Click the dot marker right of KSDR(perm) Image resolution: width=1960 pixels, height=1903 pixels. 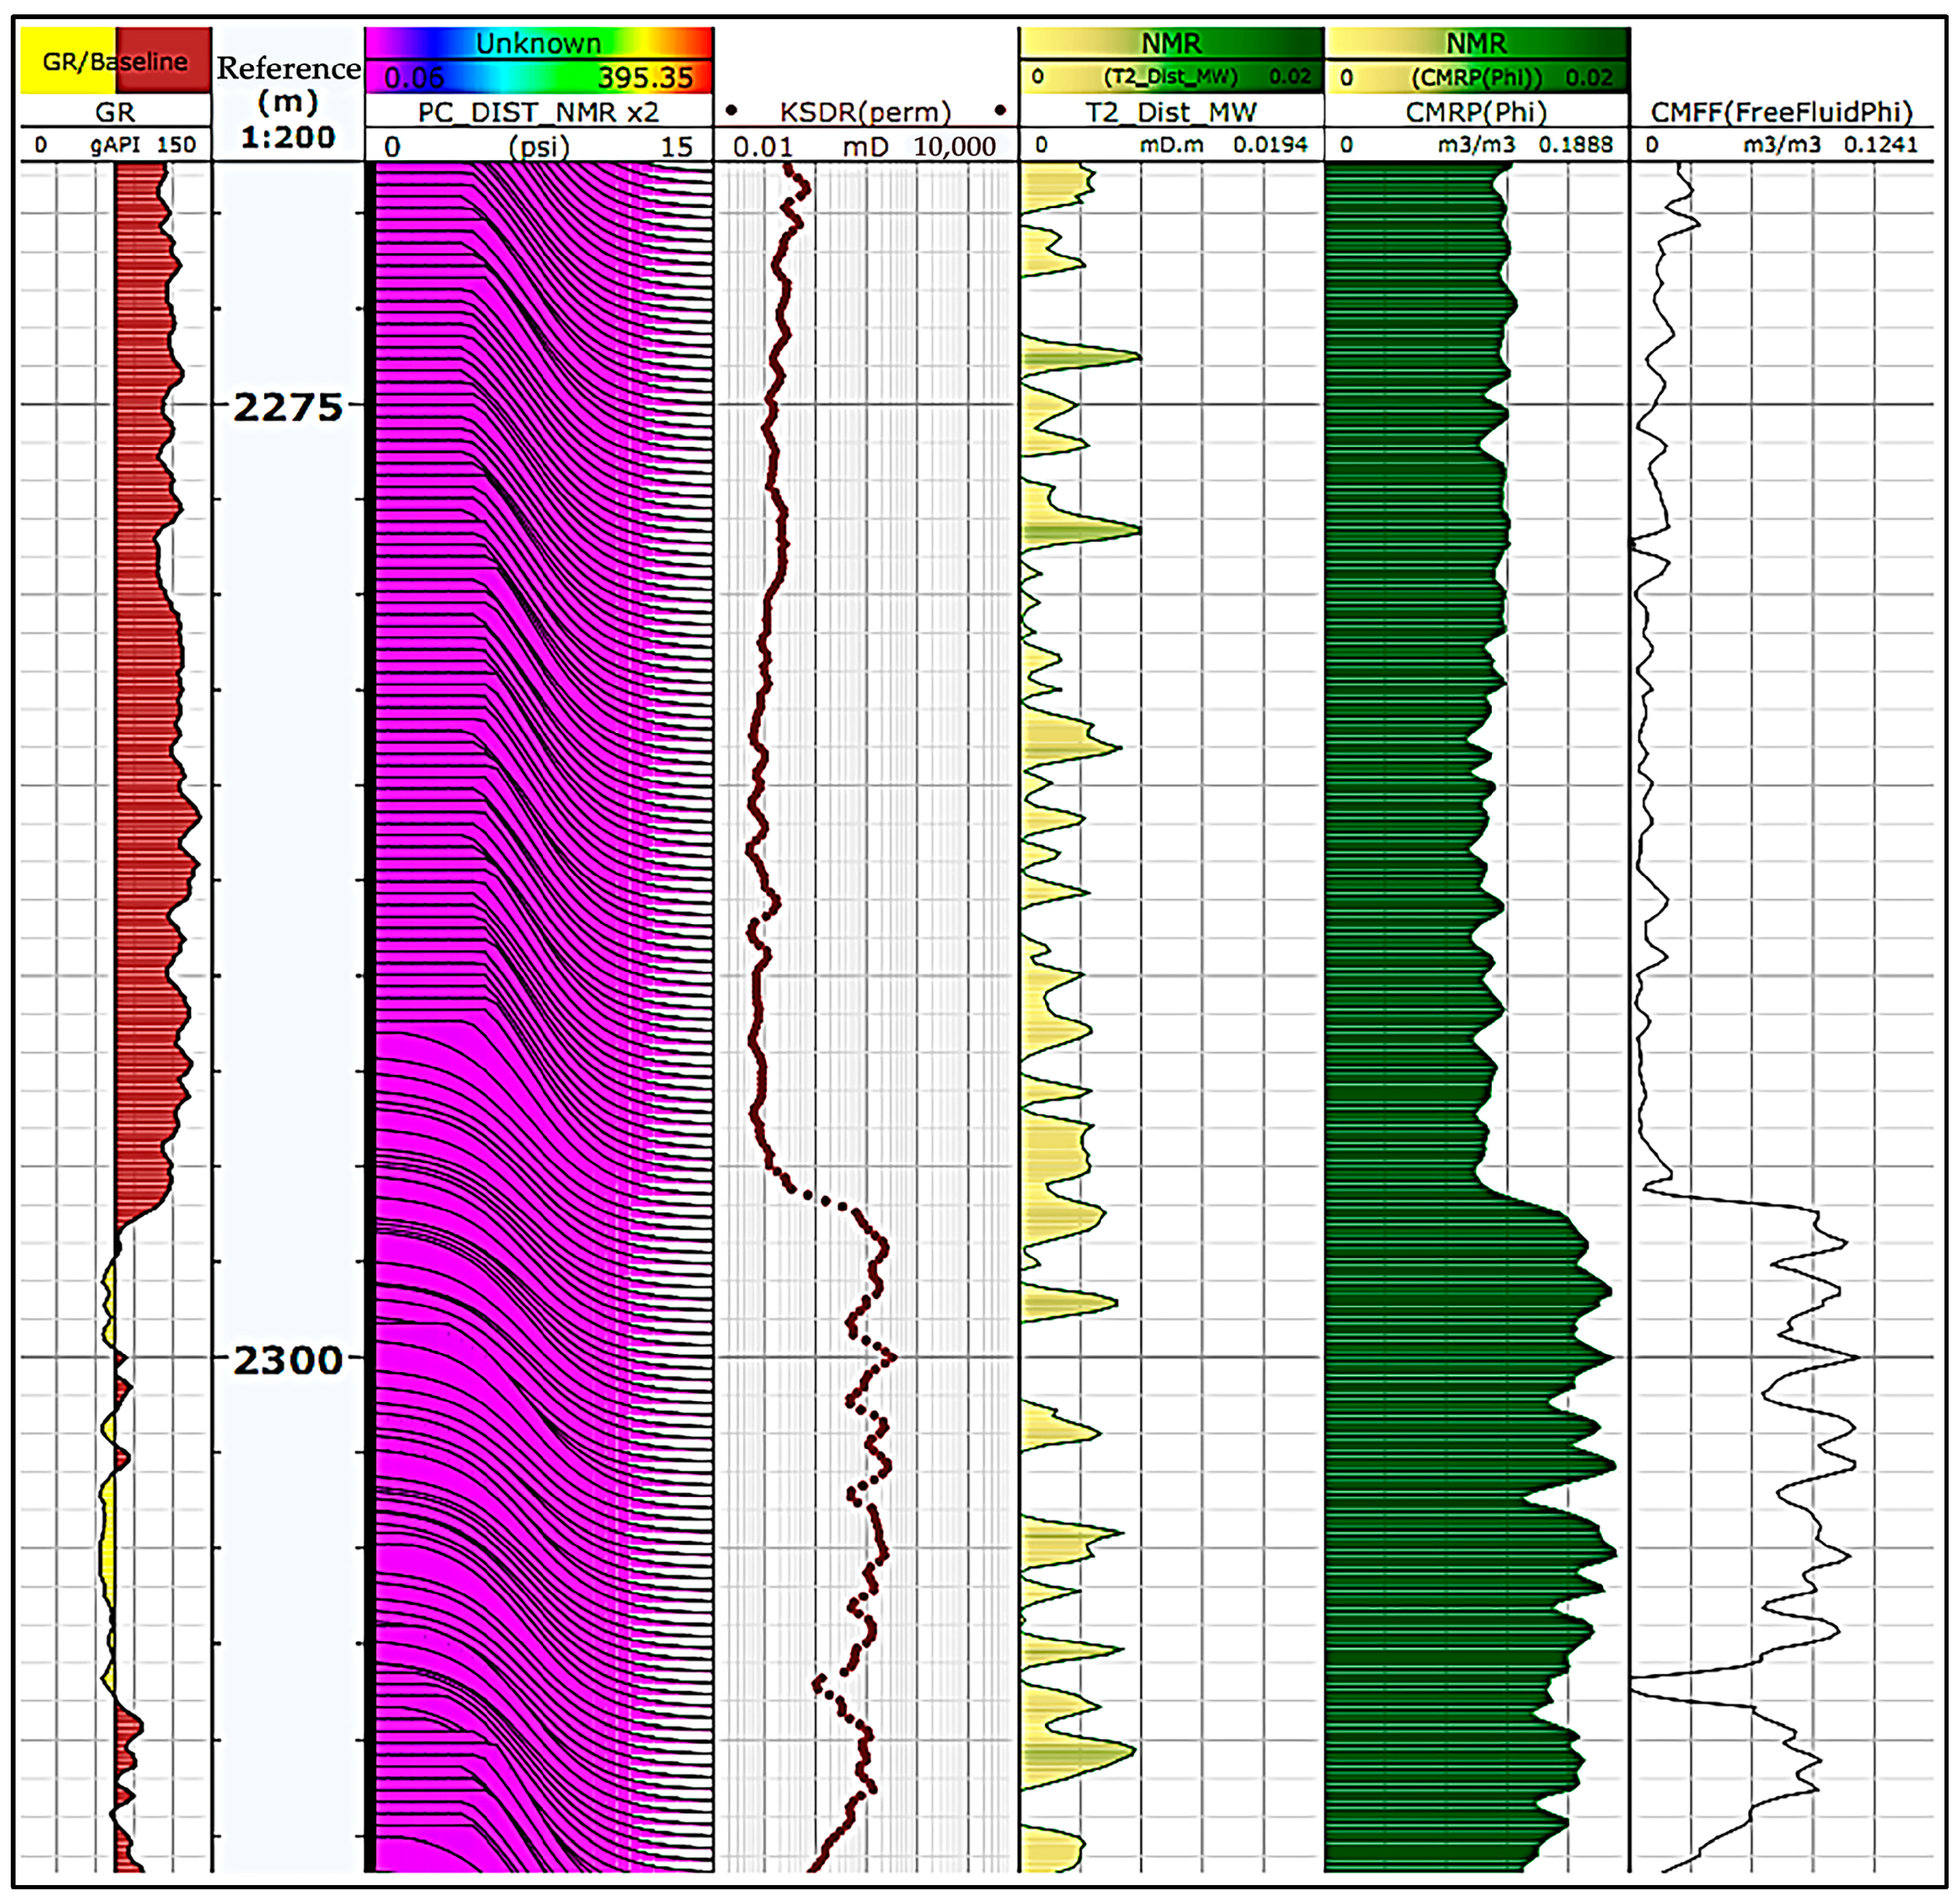pos(1000,110)
